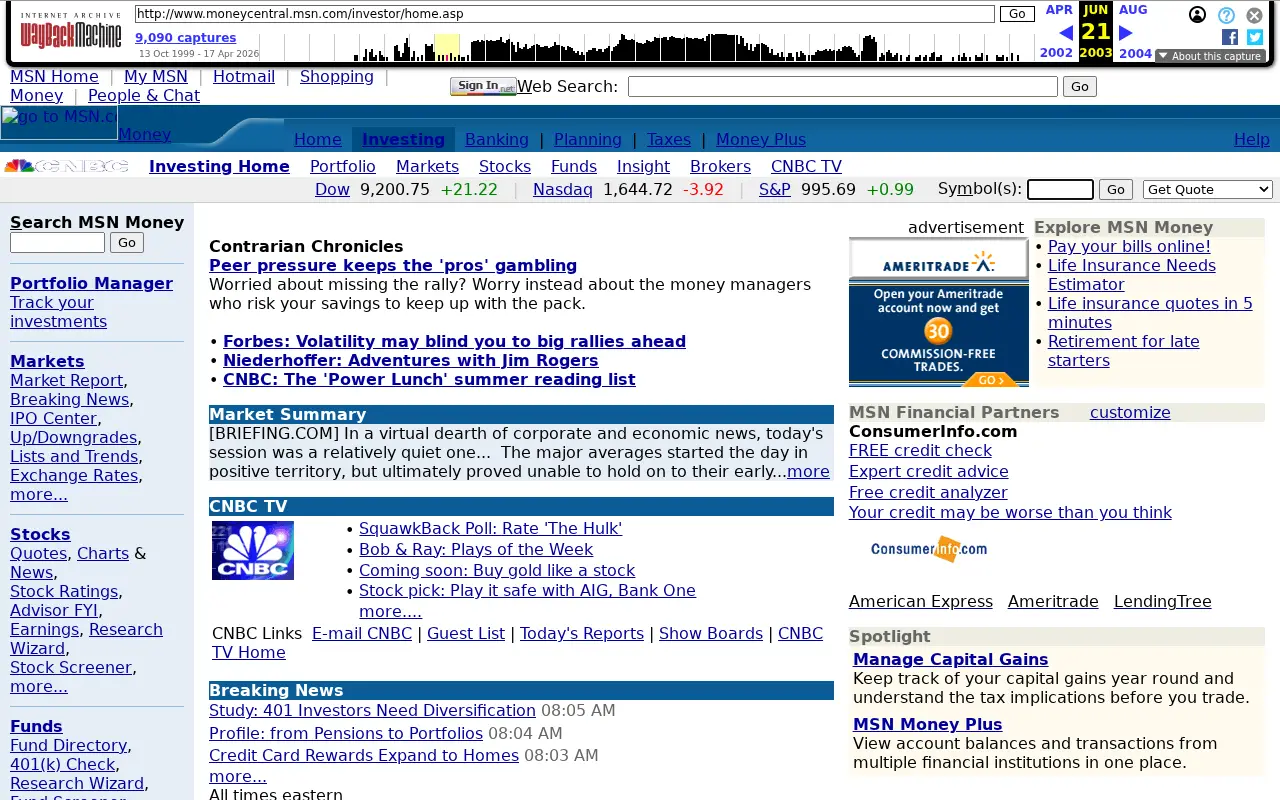
Task: Open the Wayback help question-mark icon
Action: pos(1226,15)
